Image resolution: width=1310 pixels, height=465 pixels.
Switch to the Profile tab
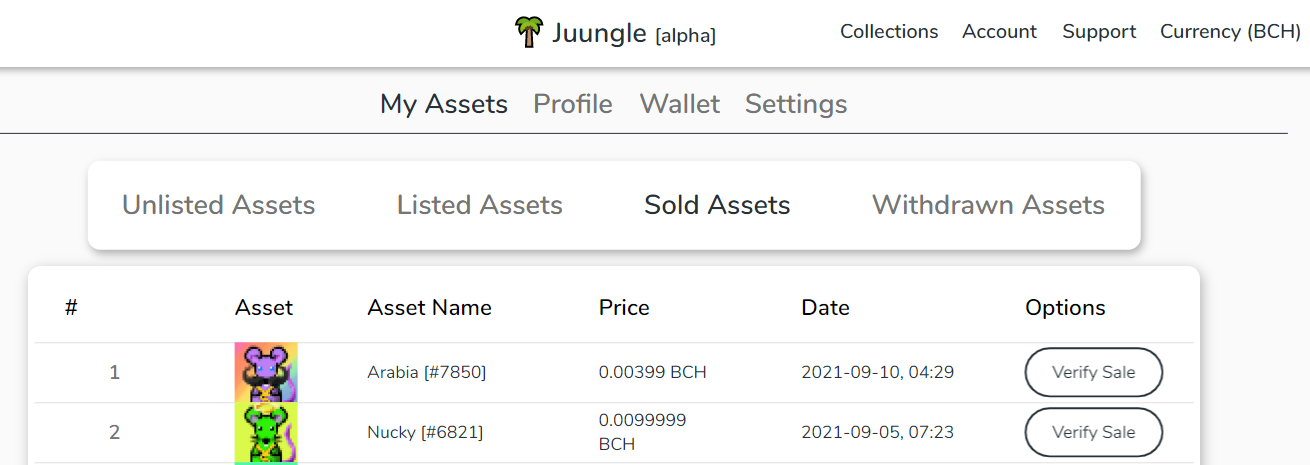pos(573,104)
